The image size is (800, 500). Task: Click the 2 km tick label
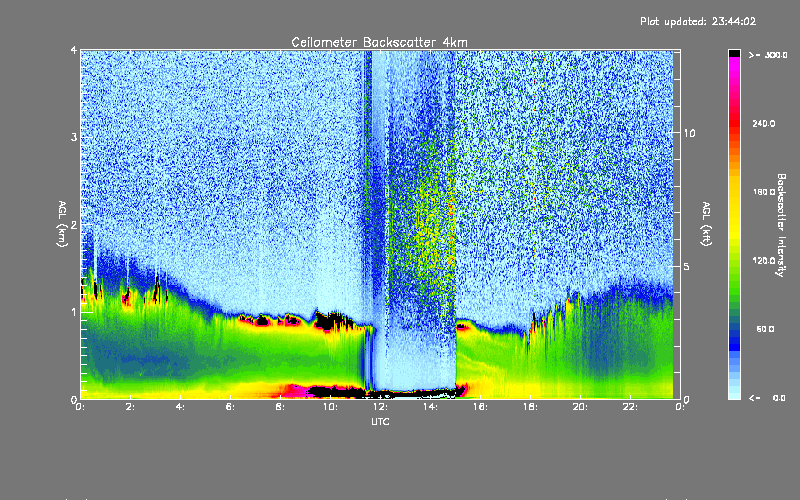coord(74,224)
